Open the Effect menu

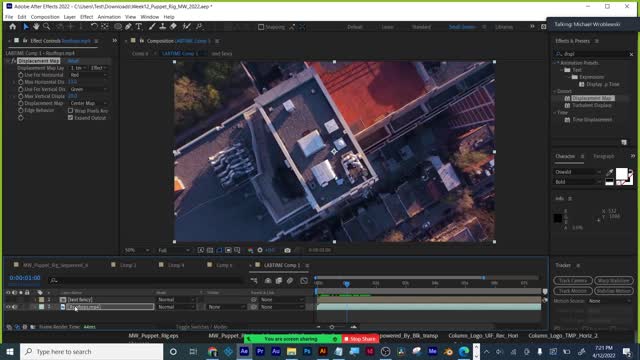tap(87, 17)
